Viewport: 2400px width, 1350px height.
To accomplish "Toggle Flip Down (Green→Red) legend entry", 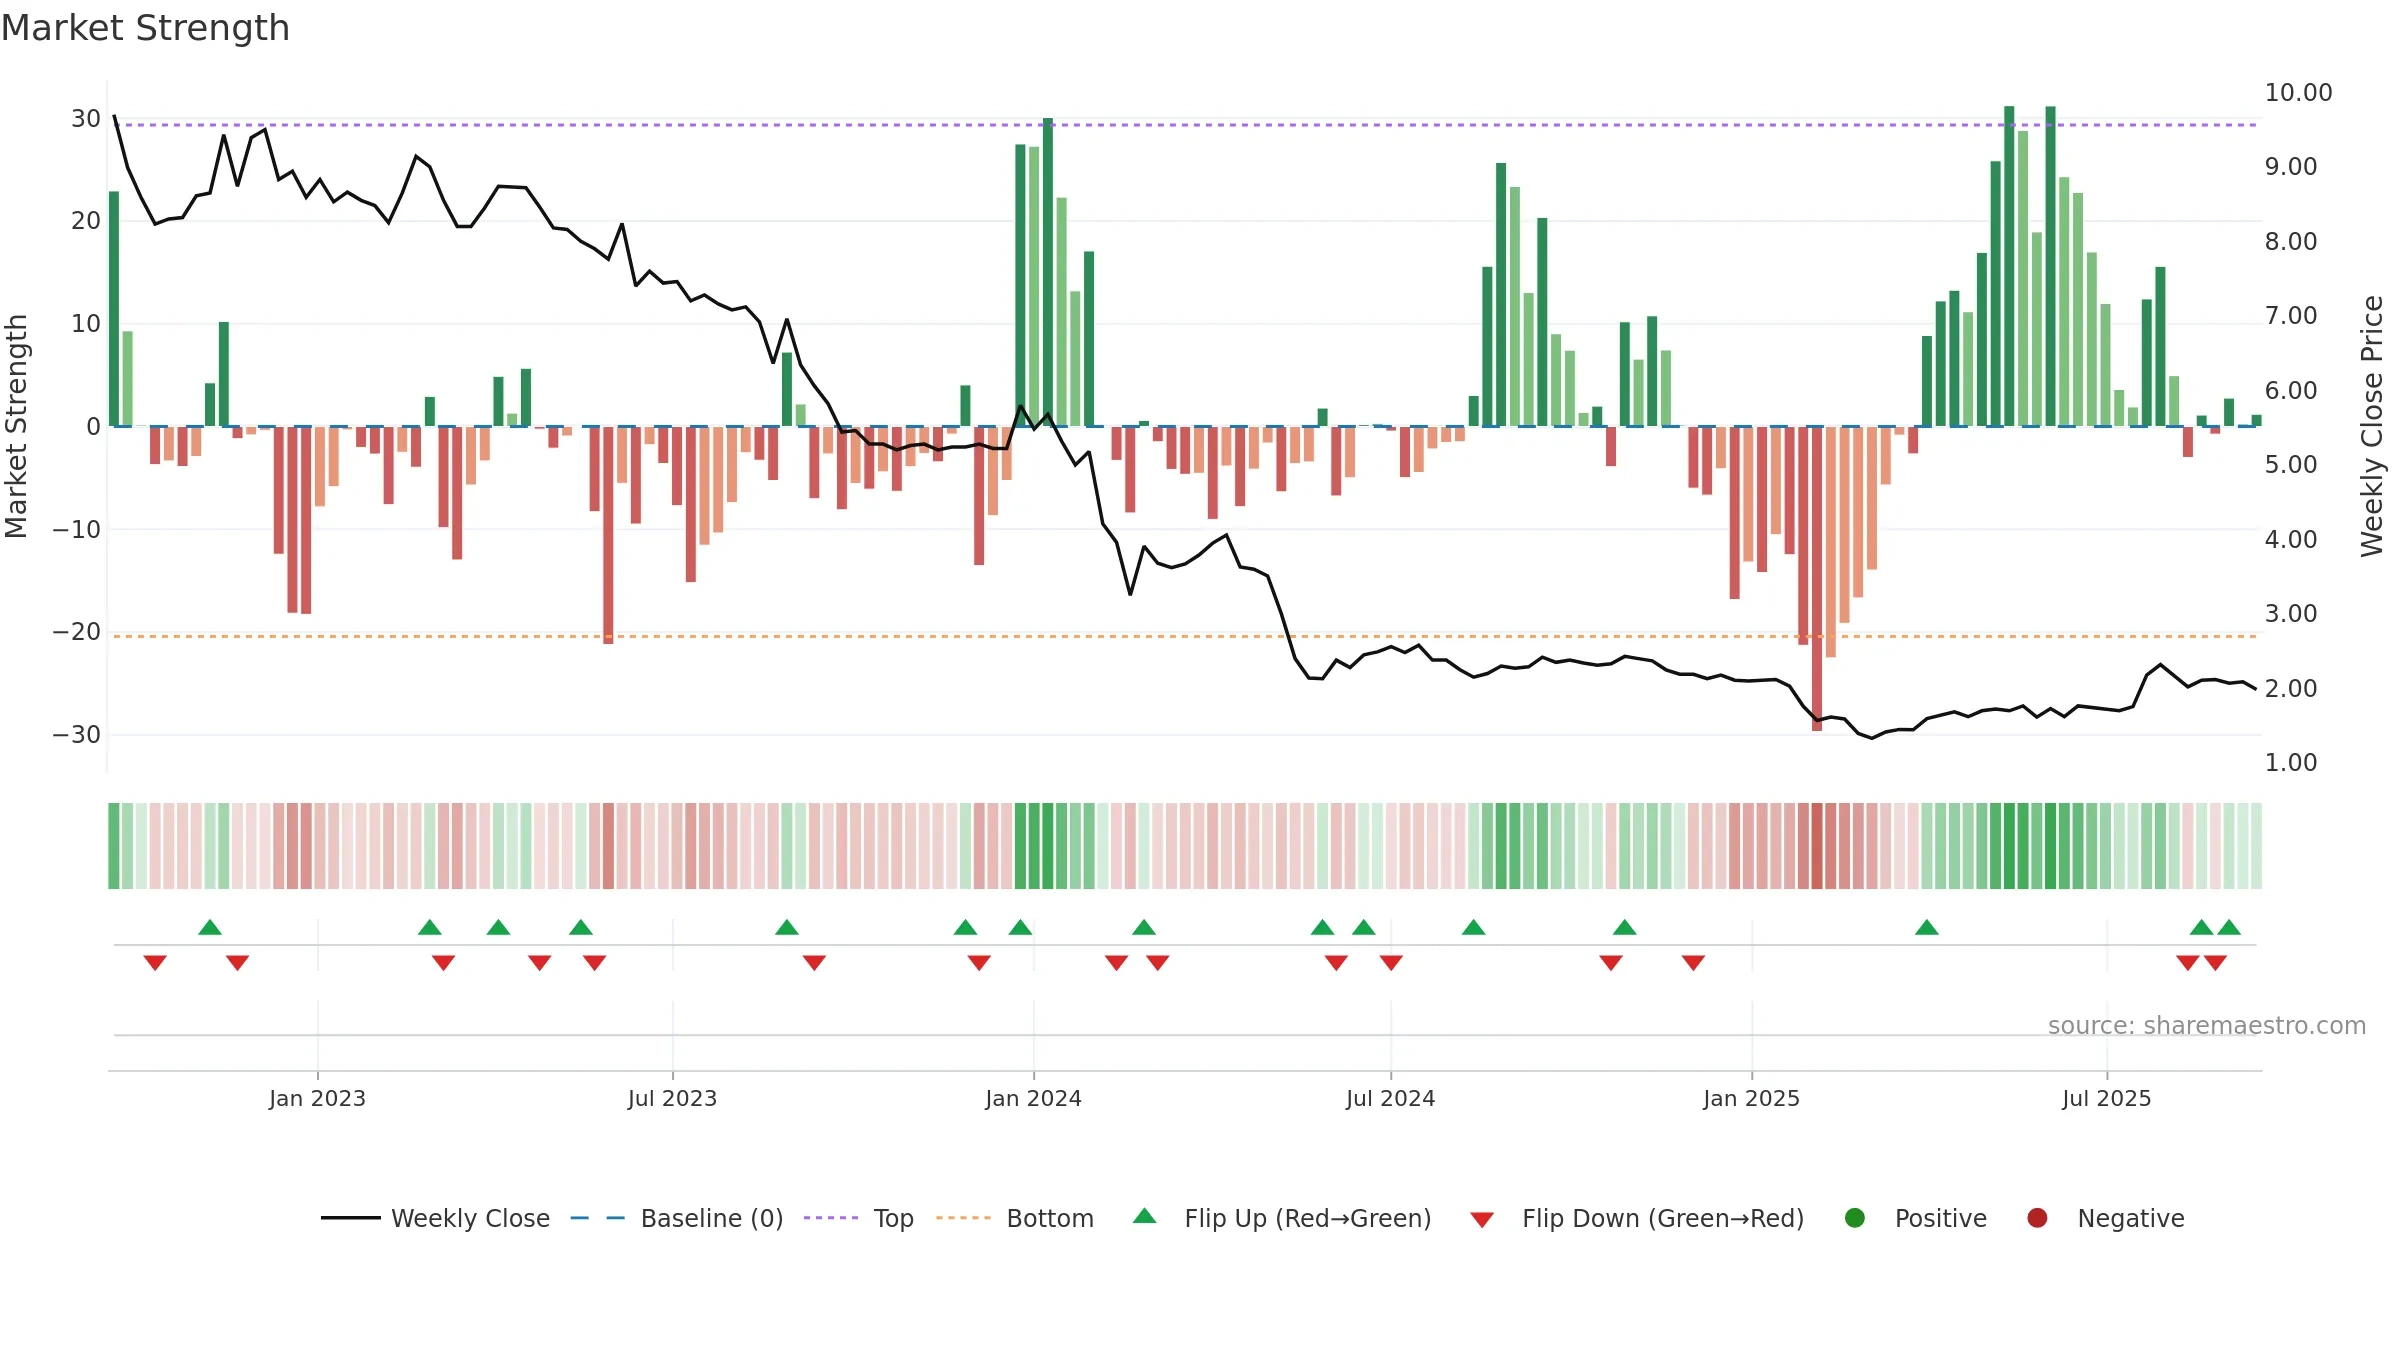I will click(1637, 1218).
